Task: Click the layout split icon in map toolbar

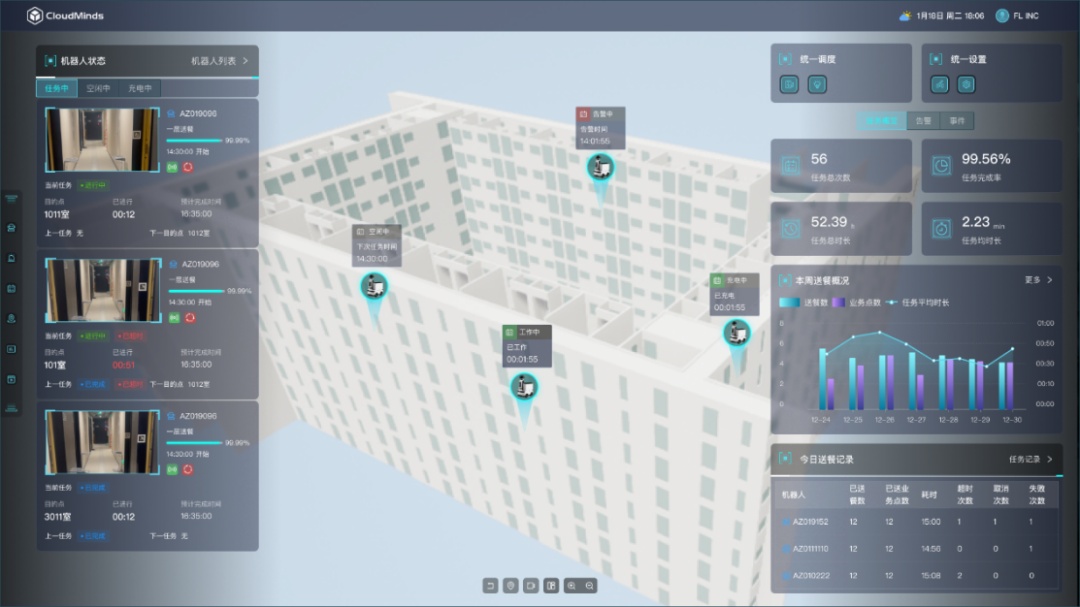Action: click(551, 586)
